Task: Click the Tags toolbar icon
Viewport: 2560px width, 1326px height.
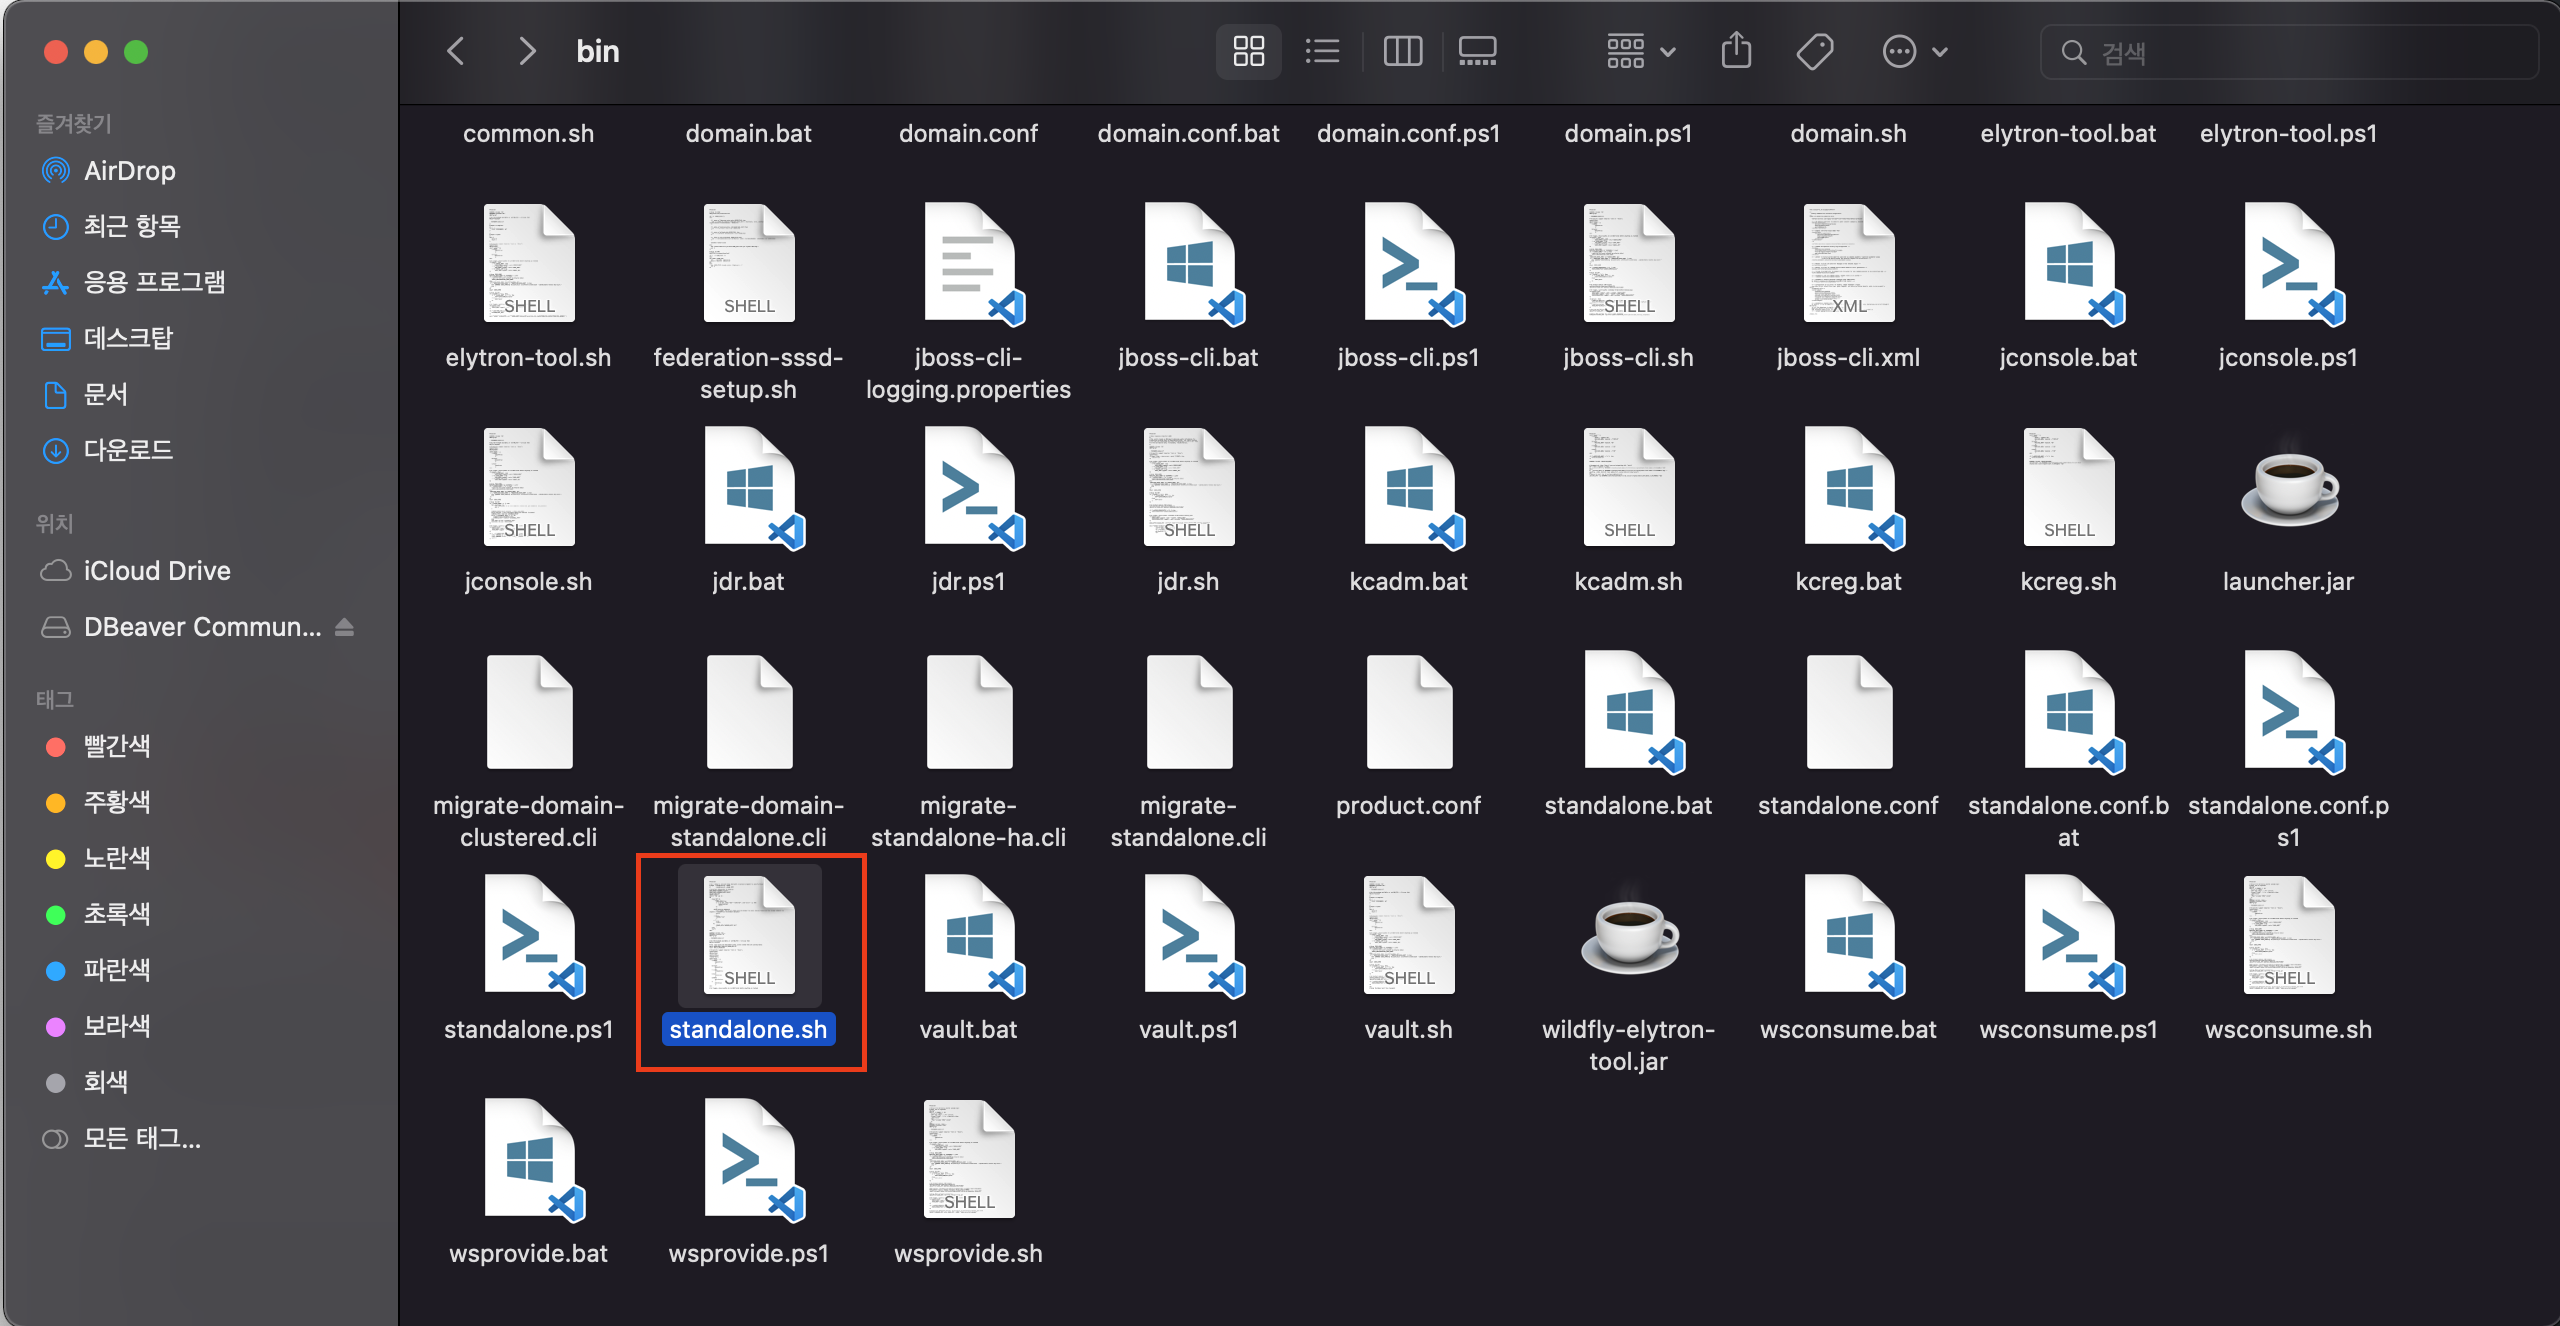Action: tap(1814, 51)
